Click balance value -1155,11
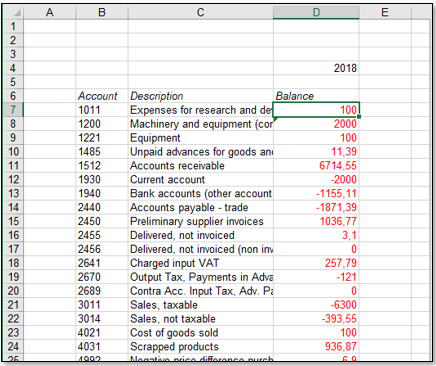Image resolution: width=436 pixels, height=366 pixels. [x=316, y=193]
